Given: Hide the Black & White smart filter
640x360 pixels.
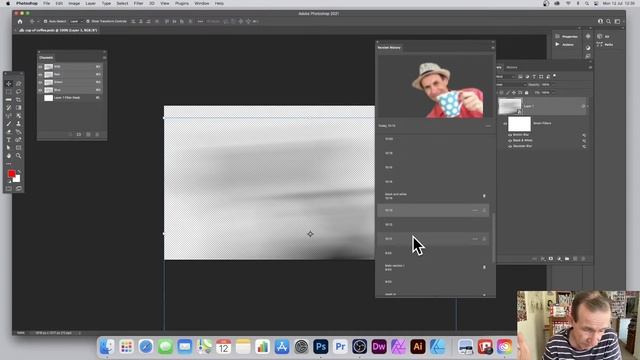Looking at the screenshot, I should click(510, 140).
